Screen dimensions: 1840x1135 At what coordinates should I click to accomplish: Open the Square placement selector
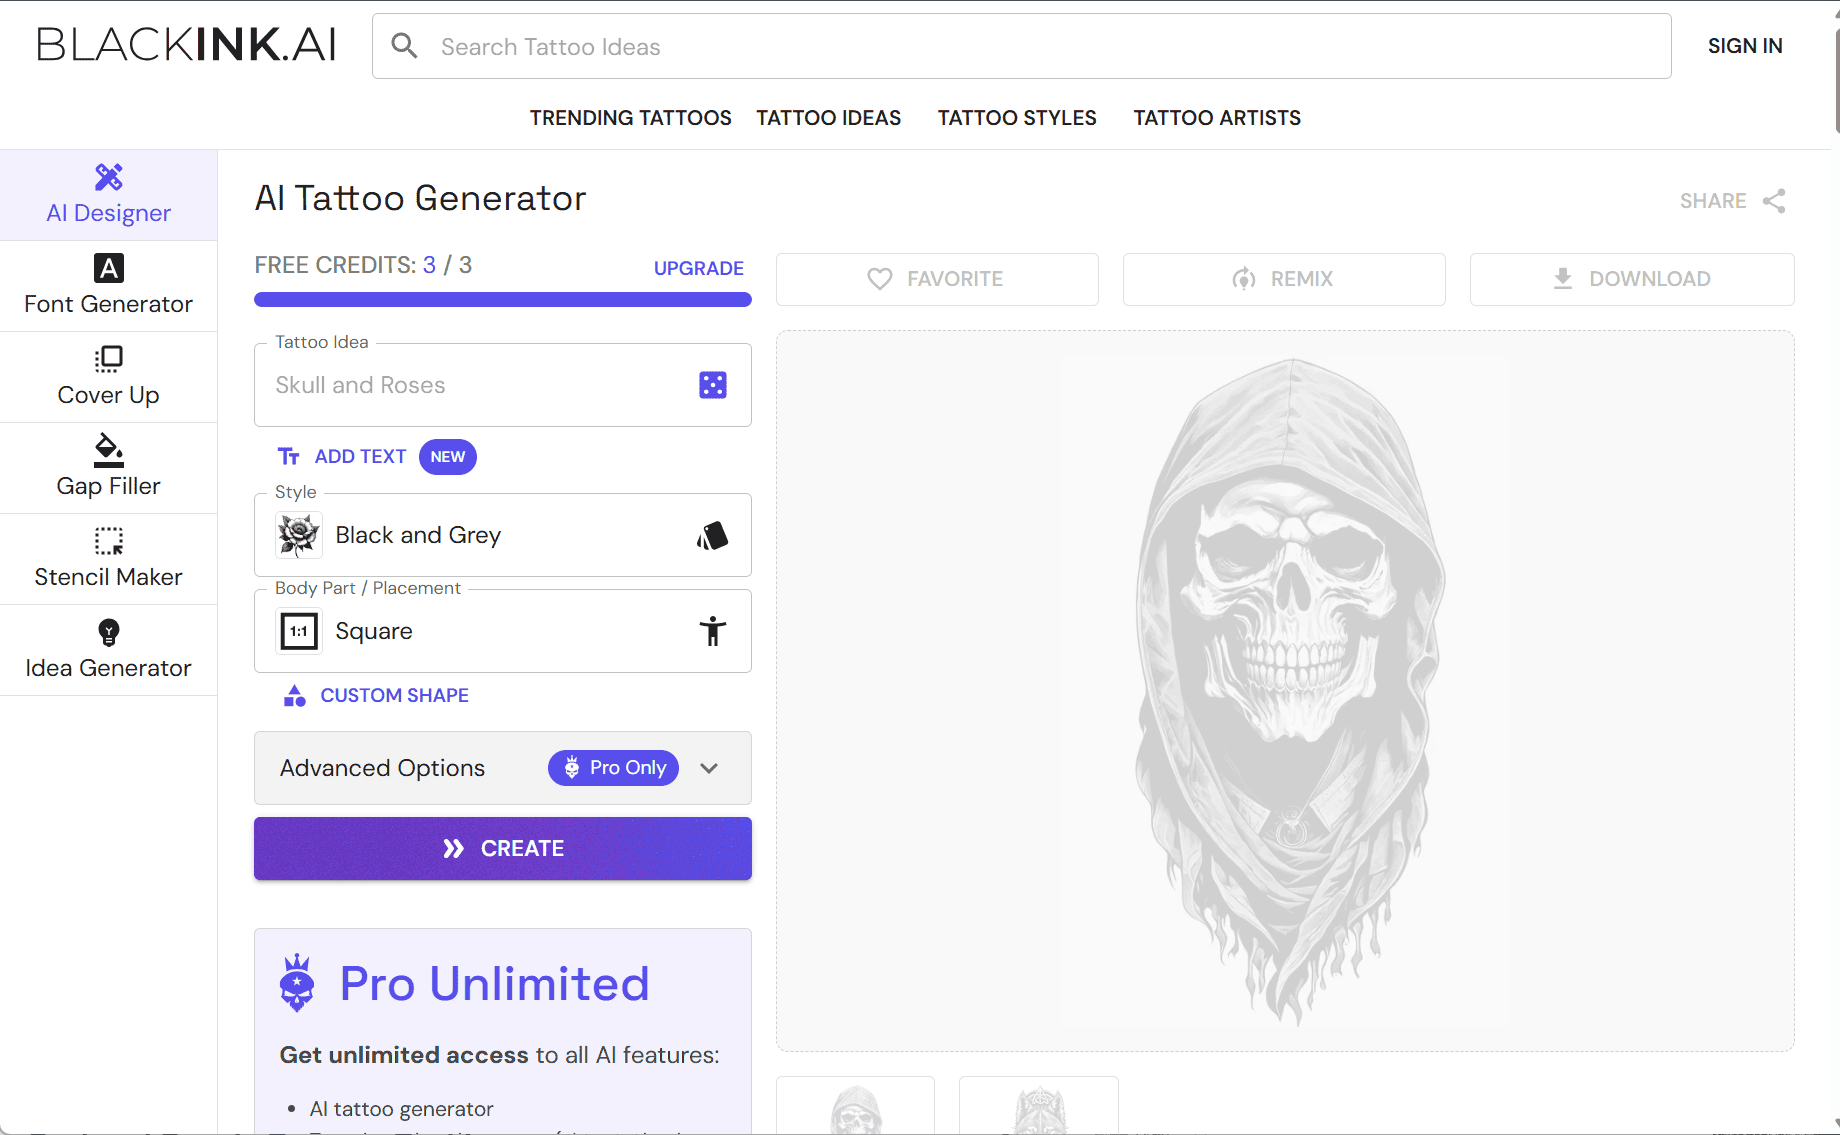coord(502,631)
